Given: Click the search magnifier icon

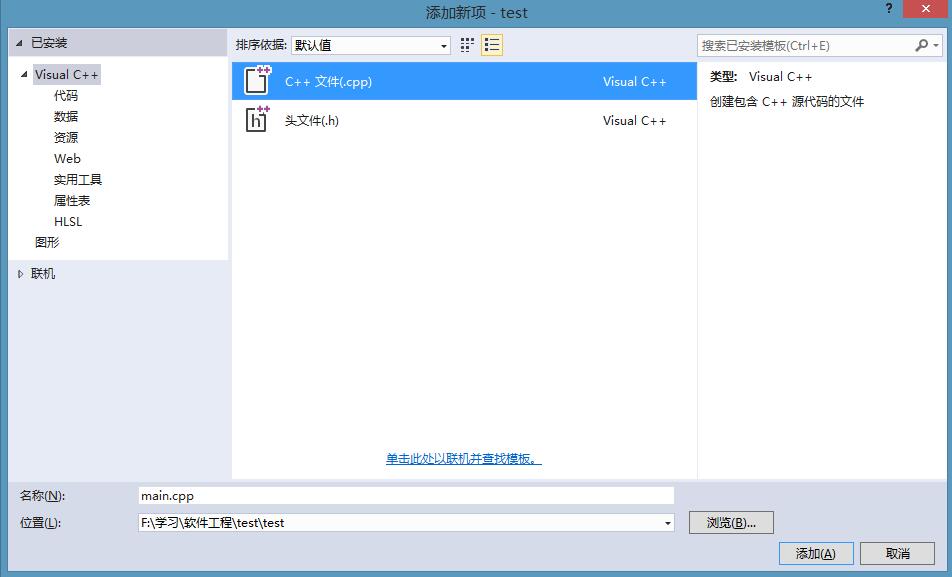Looking at the screenshot, I should coord(921,46).
